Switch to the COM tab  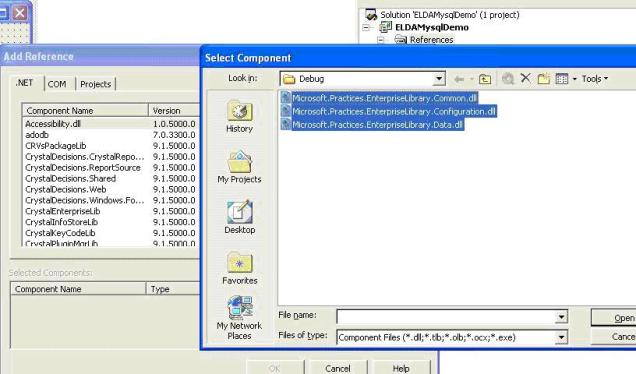pyautogui.click(x=57, y=84)
